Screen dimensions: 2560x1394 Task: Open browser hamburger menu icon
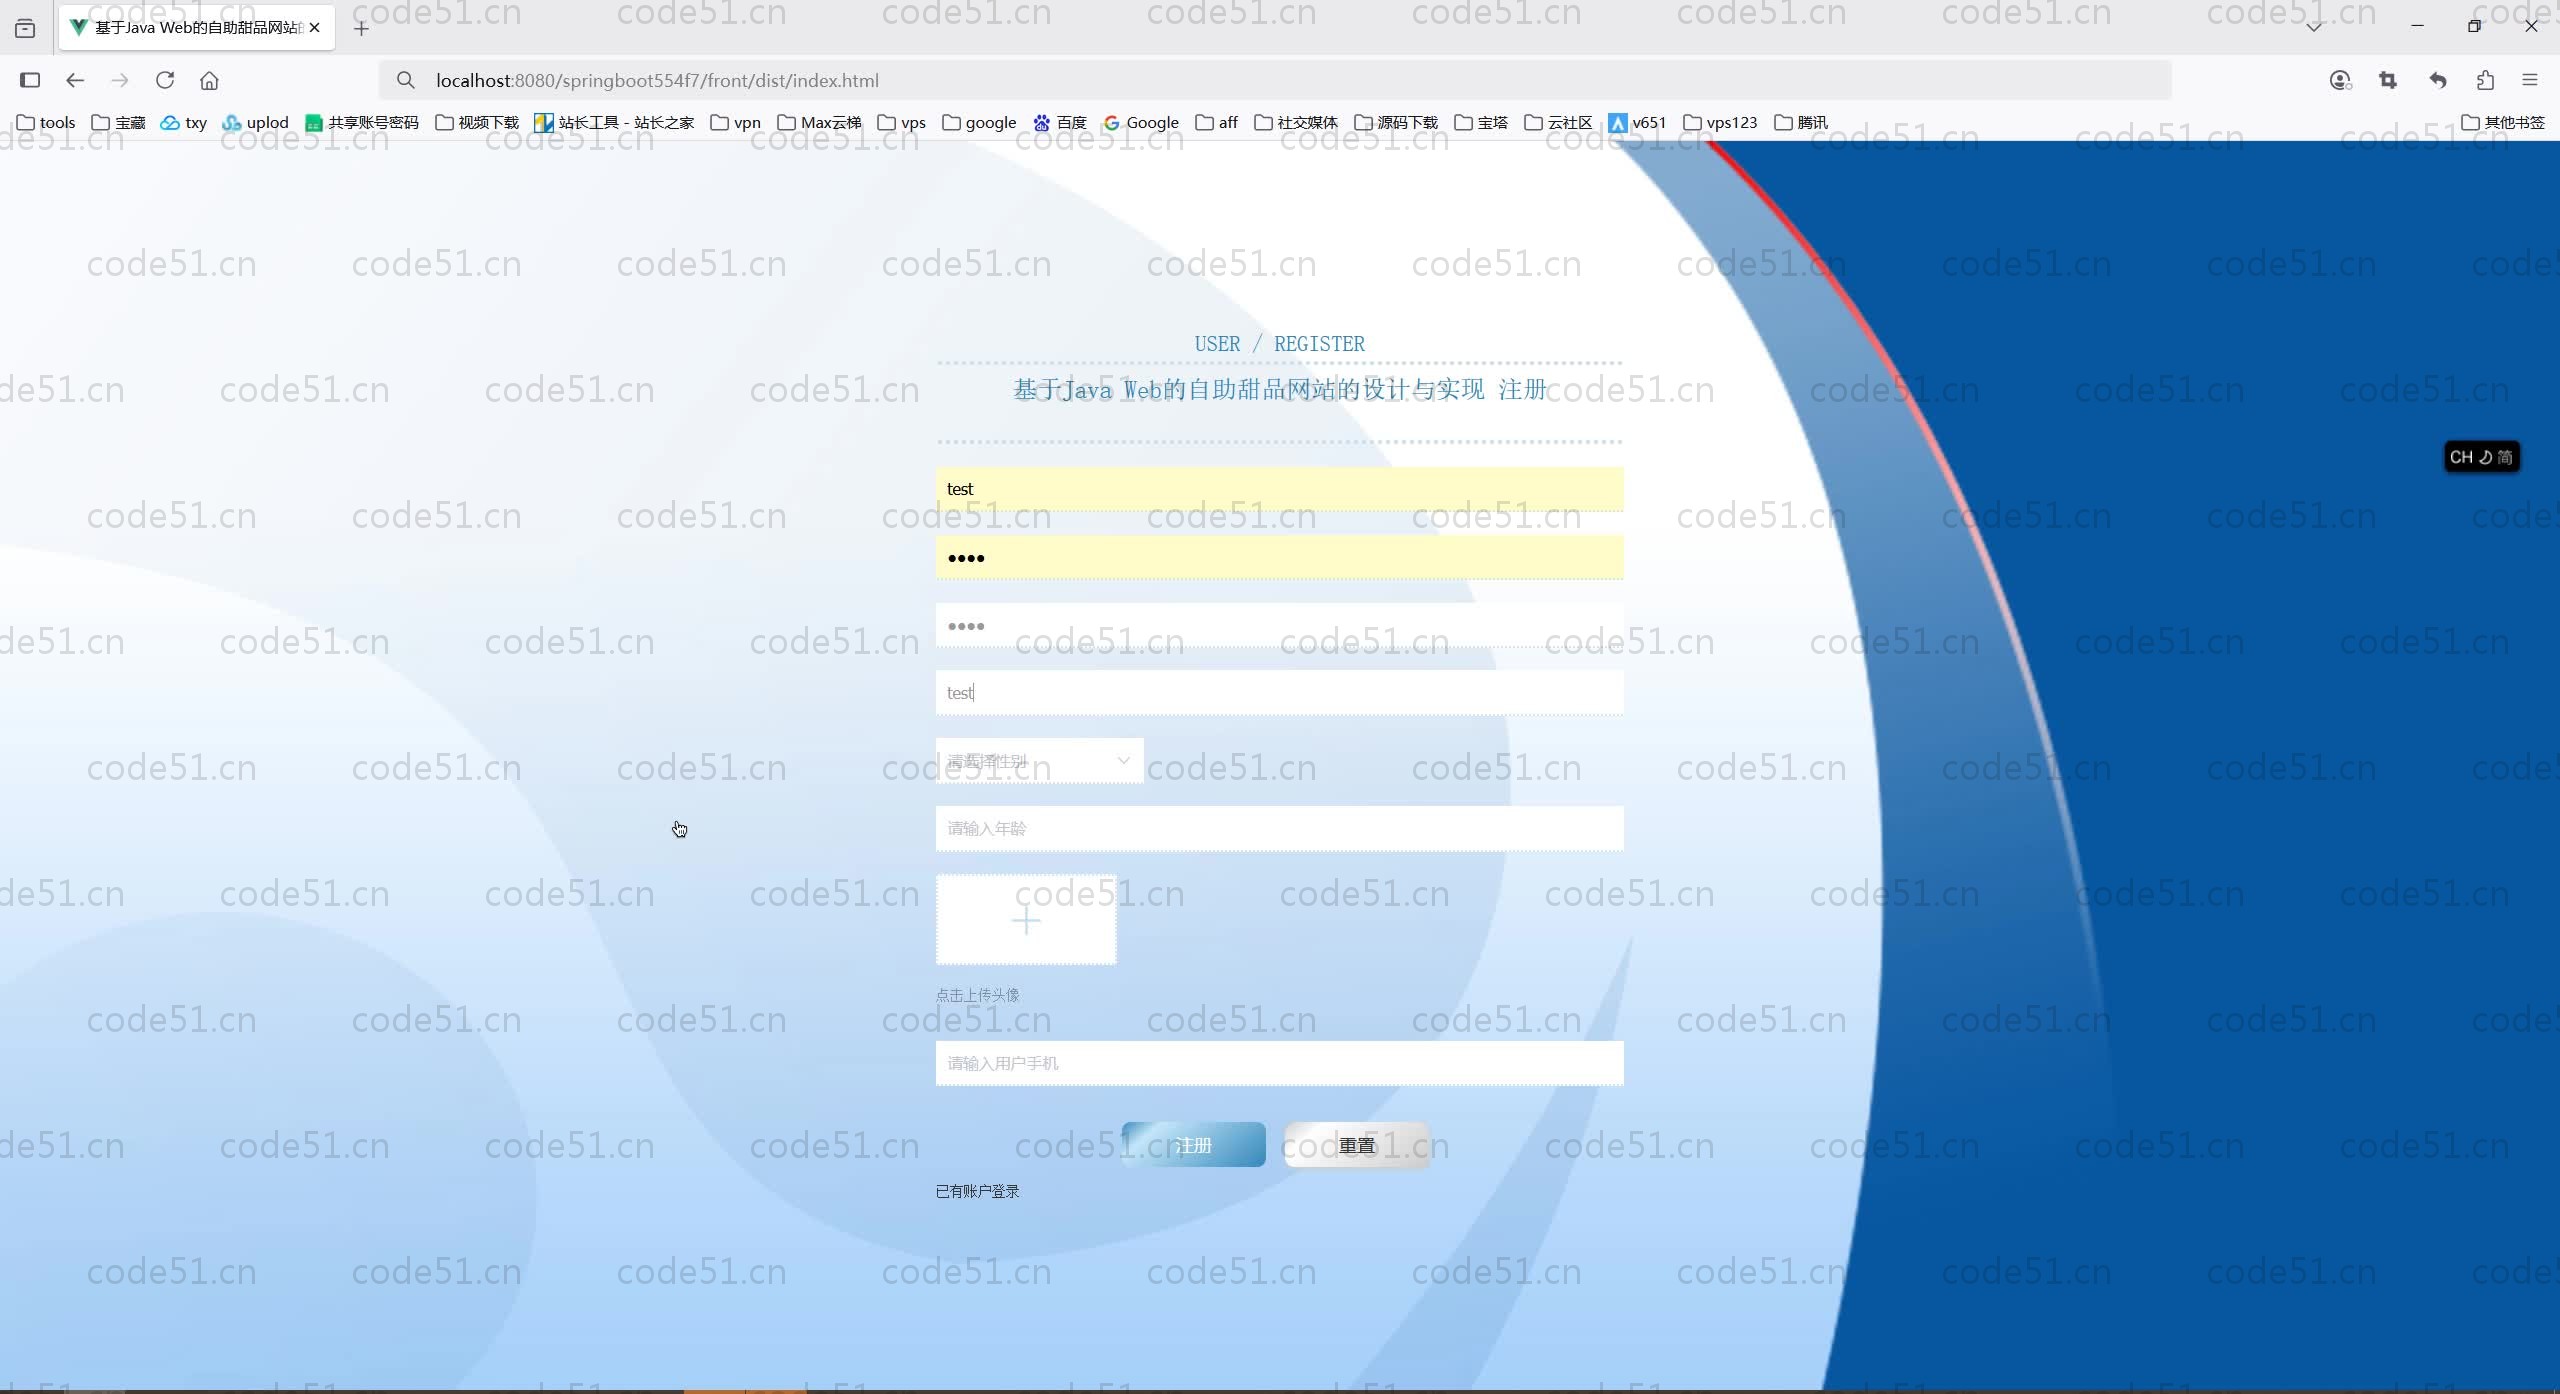coord(2530,80)
